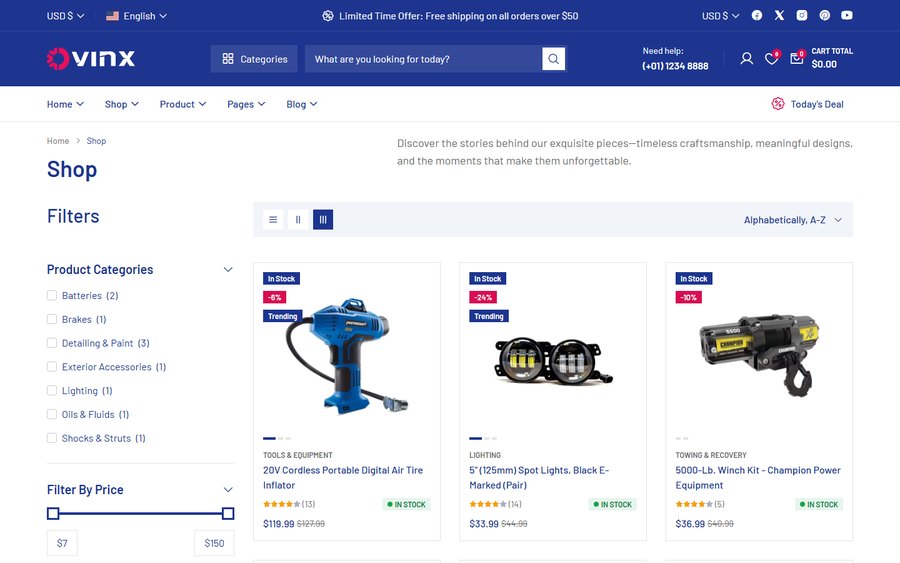Click the CART TOTAL $0.00 text

(x=832, y=58)
